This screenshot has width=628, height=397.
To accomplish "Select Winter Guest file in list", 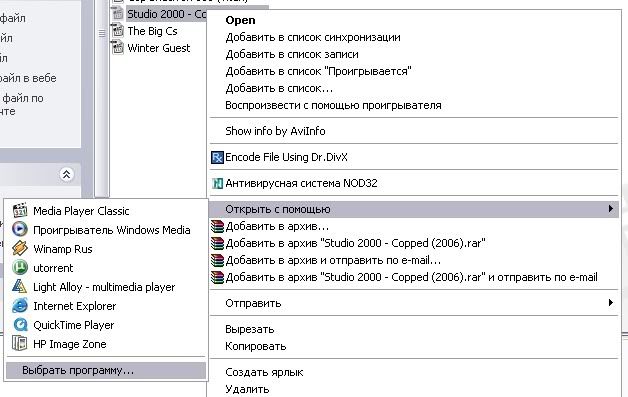I will [159, 48].
